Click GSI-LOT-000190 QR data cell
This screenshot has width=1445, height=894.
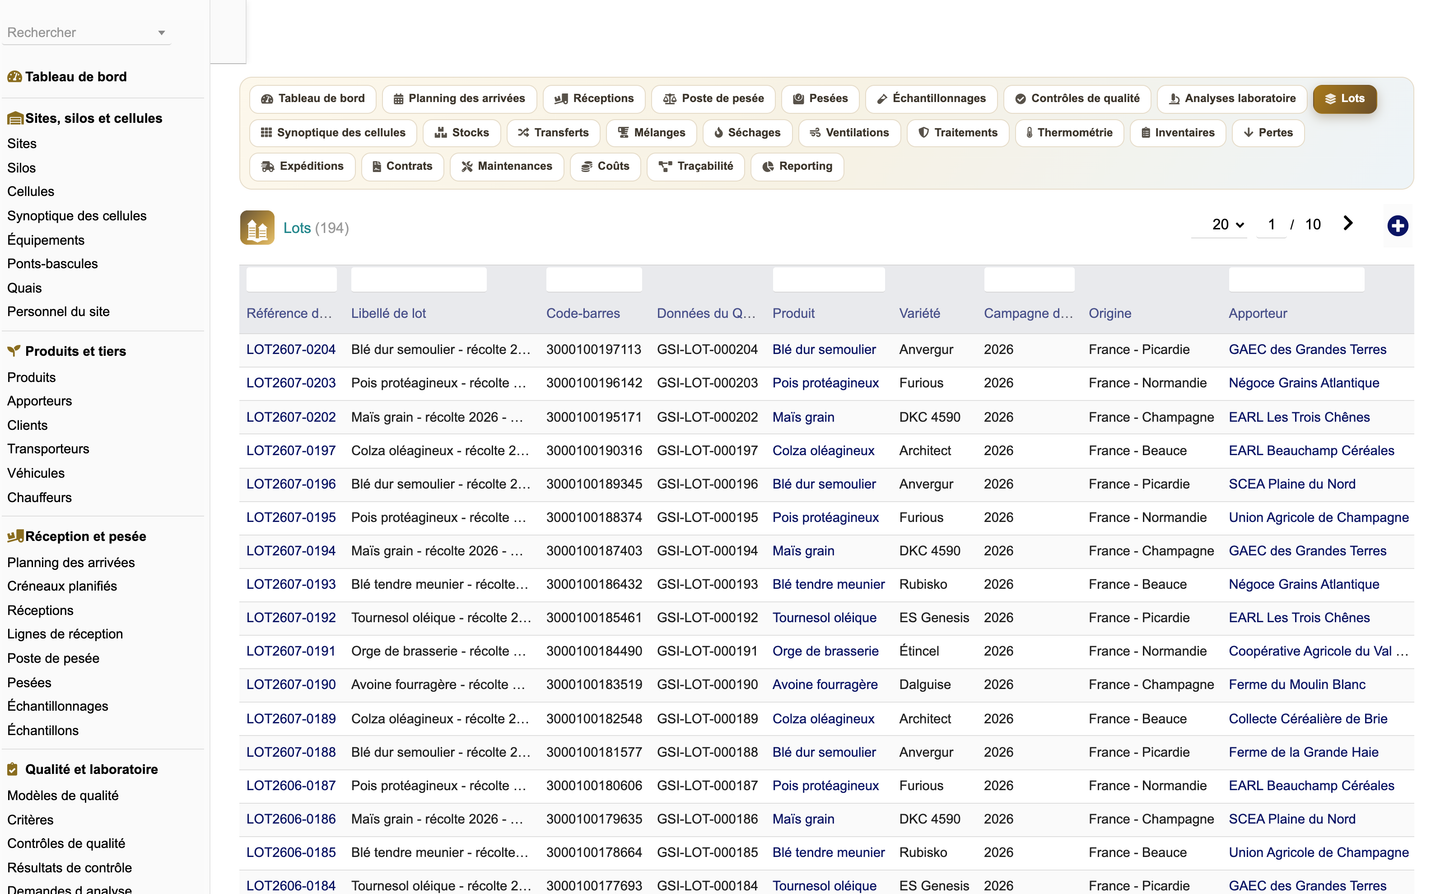[x=707, y=685]
